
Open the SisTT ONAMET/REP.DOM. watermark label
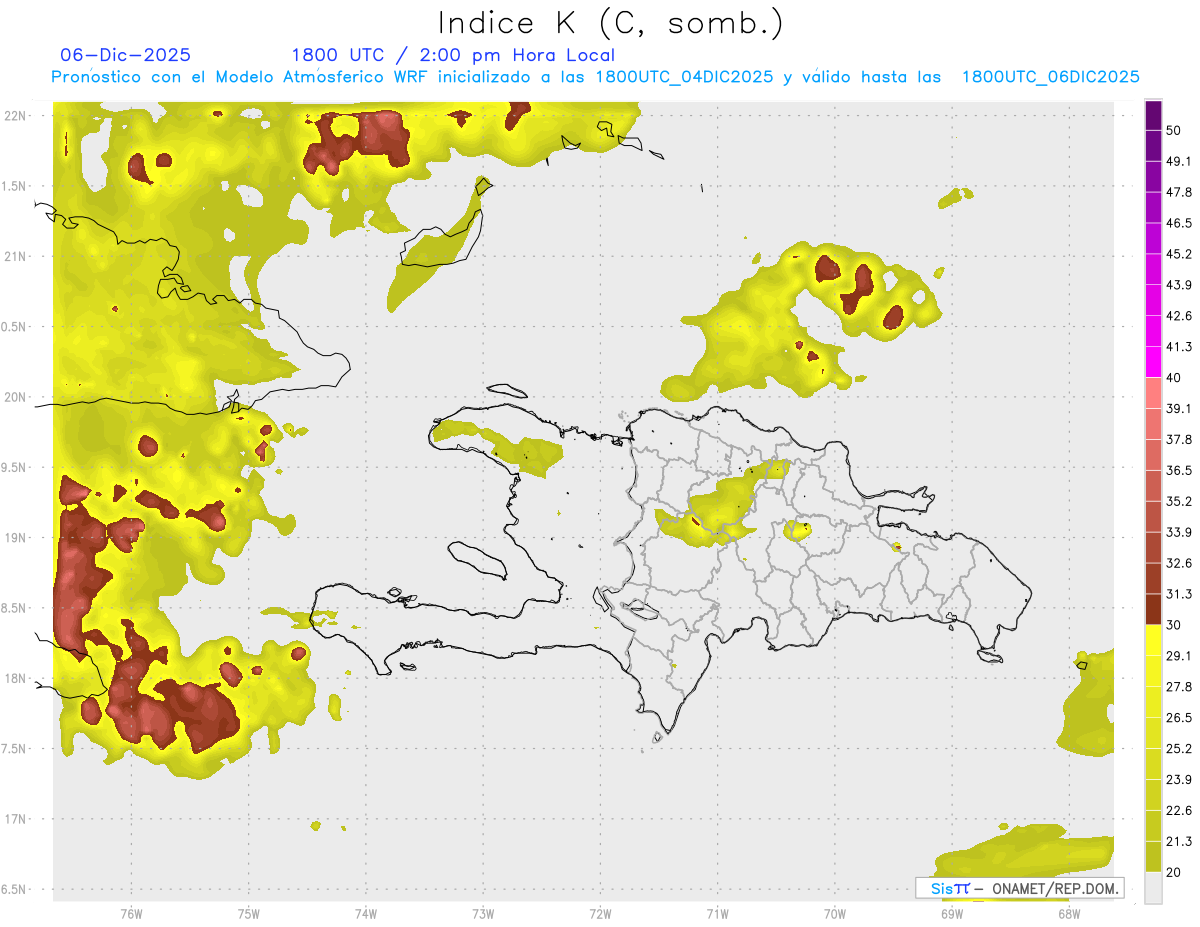[x=1019, y=888]
